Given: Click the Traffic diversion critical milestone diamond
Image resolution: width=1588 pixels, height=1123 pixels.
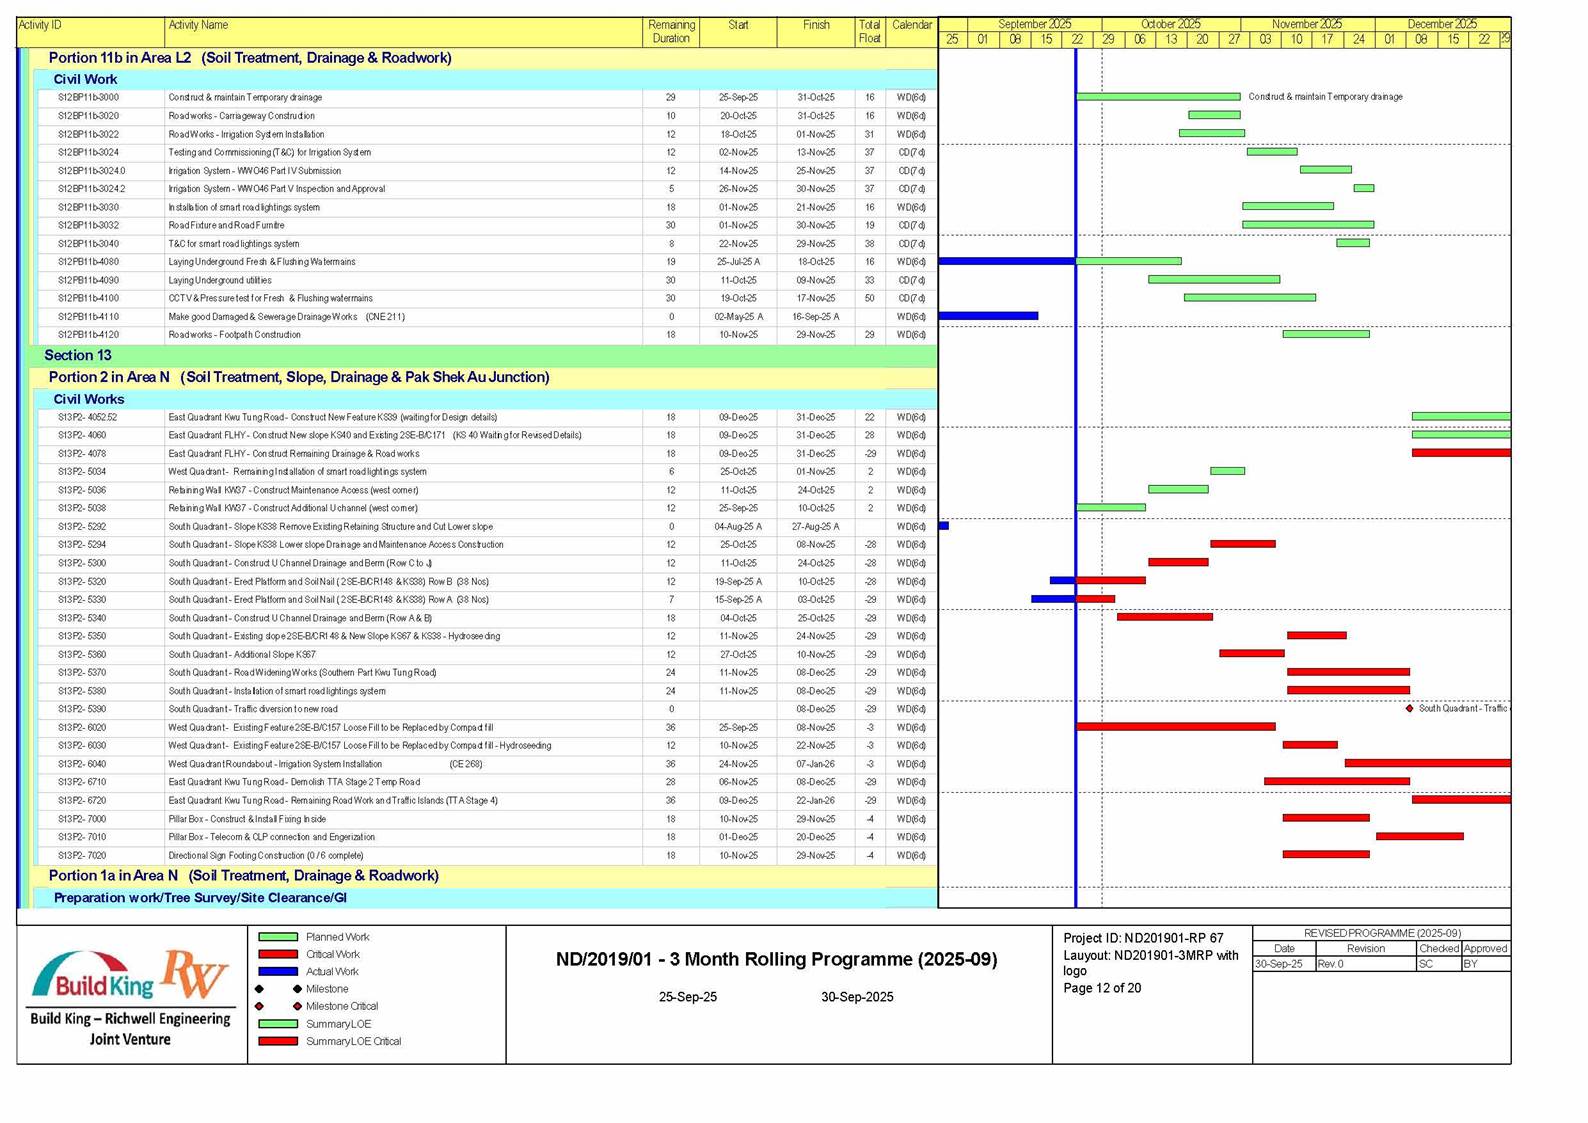Looking at the screenshot, I should point(1410,709).
